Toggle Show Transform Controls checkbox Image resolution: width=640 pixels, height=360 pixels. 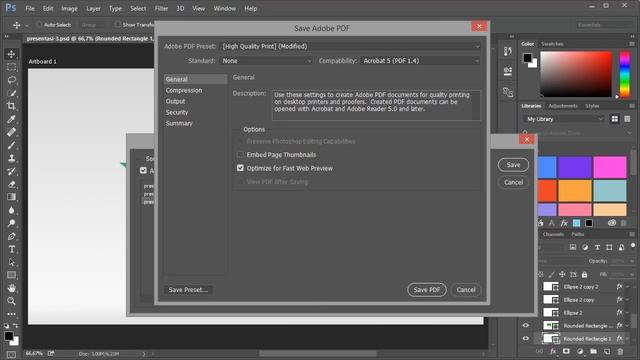coord(118,25)
